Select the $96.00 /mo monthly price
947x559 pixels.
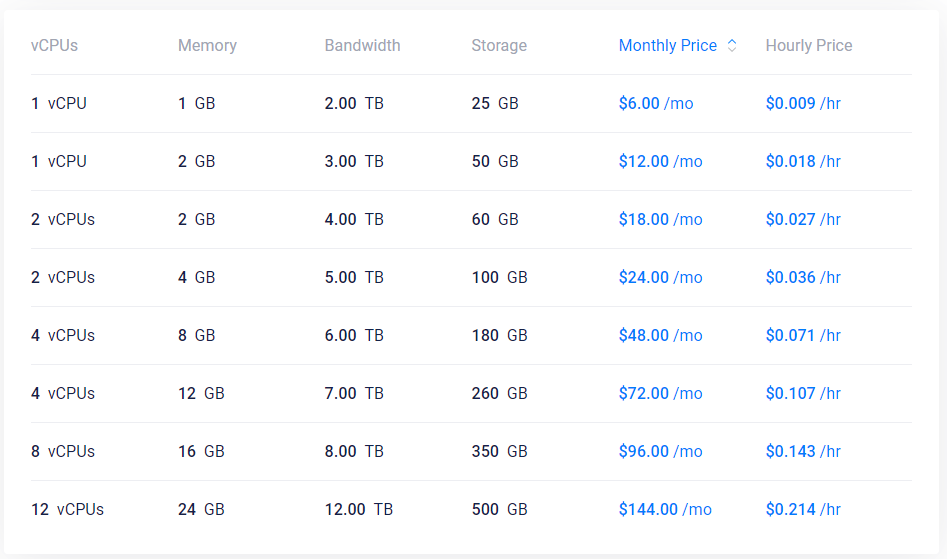(x=661, y=451)
